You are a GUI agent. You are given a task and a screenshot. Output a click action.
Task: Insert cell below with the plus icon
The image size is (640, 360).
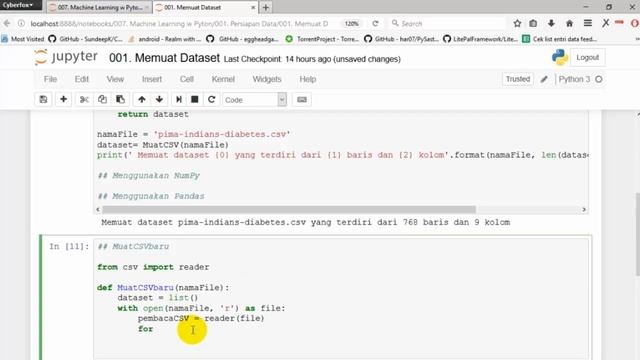[64, 100]
